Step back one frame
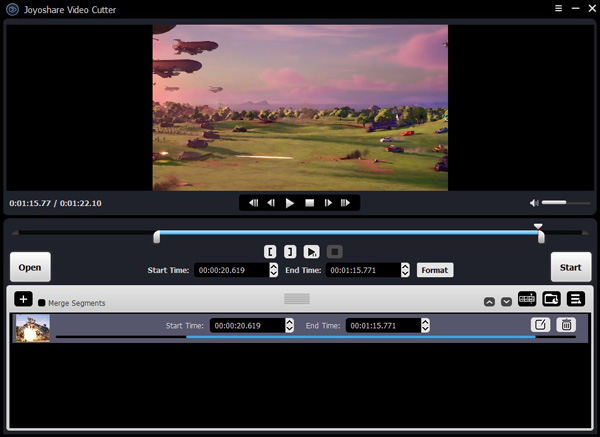This screenshot has width=600, height=437. 271,203
